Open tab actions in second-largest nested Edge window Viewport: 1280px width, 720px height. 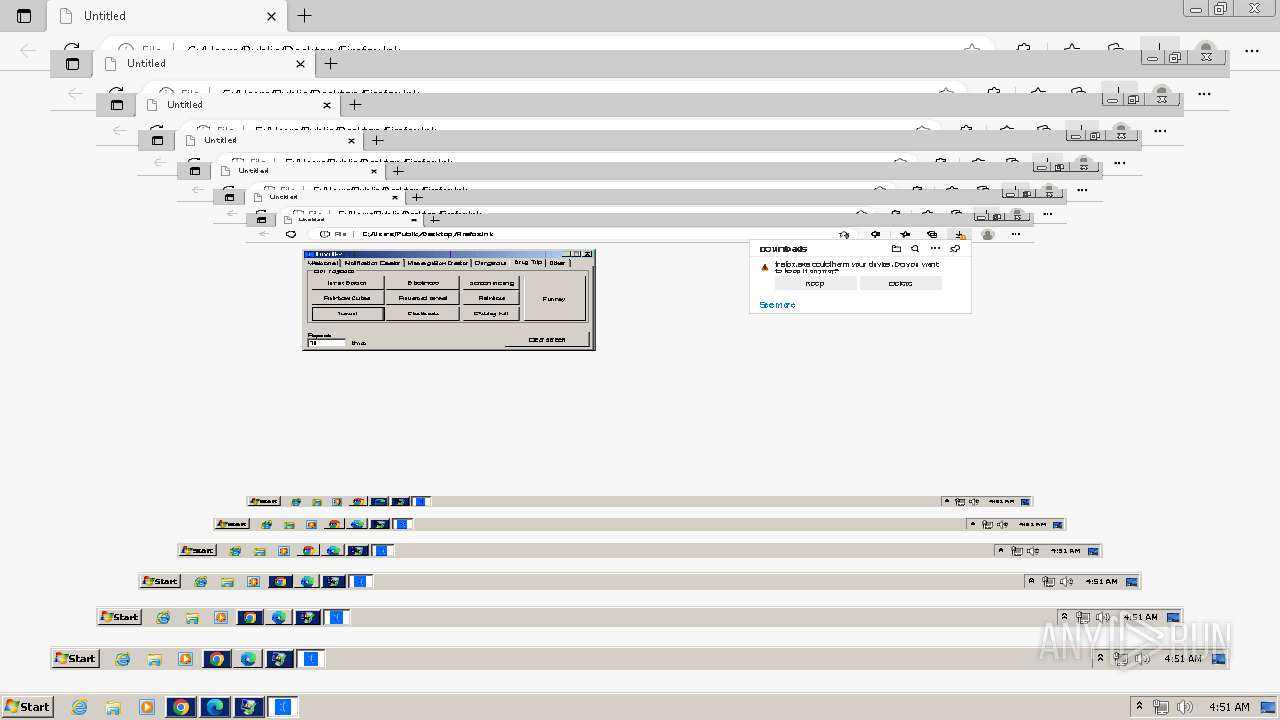tap(72, 64)
